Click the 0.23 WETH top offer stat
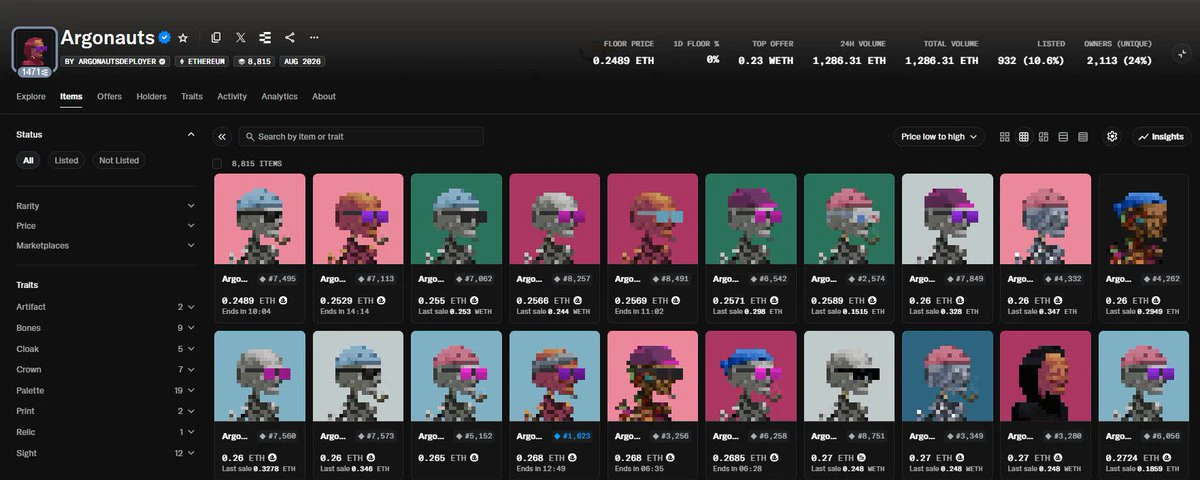1200x480 pixels. click(x=766, y=53)
